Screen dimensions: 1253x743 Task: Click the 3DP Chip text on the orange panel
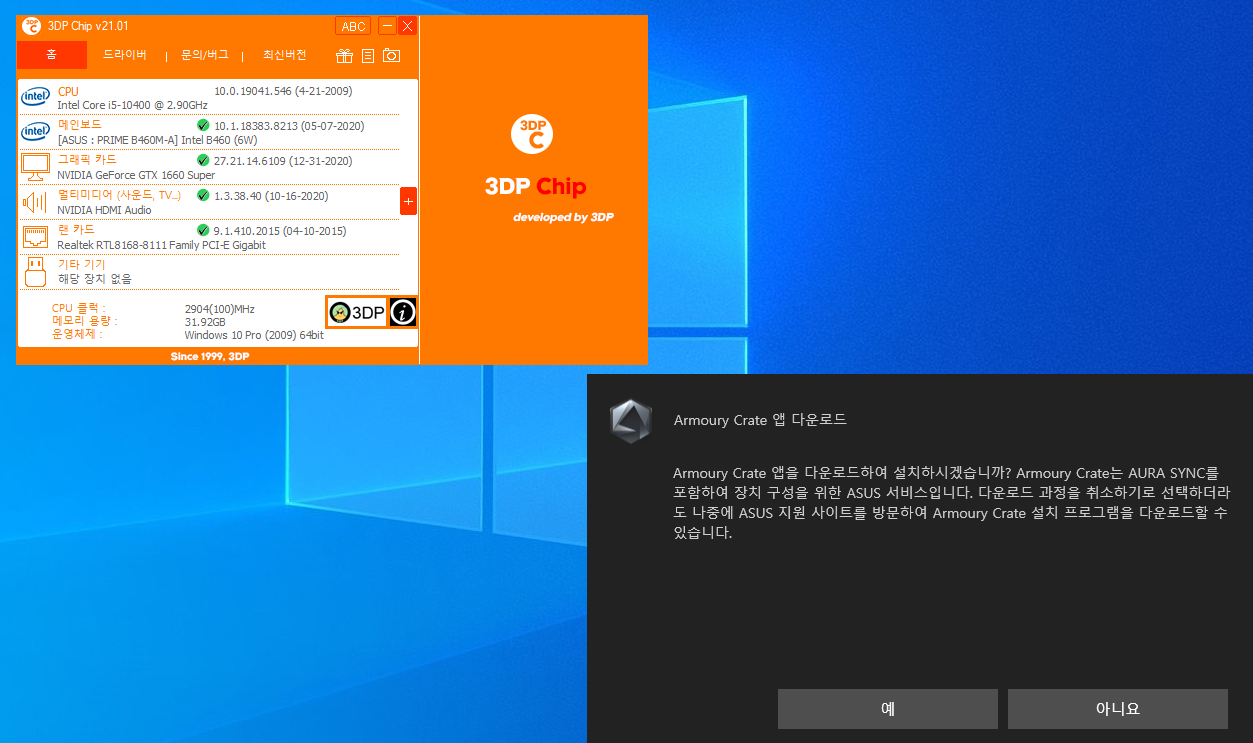point(535,187)
